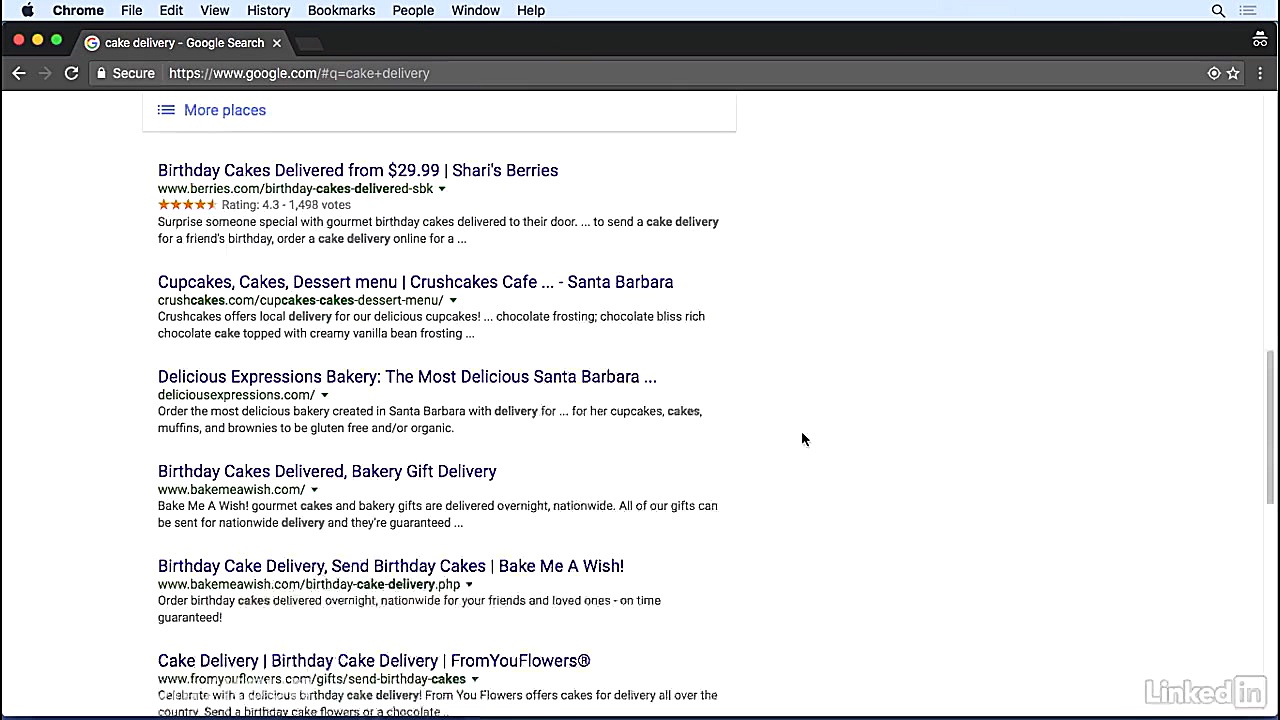The image size is (1280, 720).
Task: Close the cake delivery tab
Action: pos(277,43)
